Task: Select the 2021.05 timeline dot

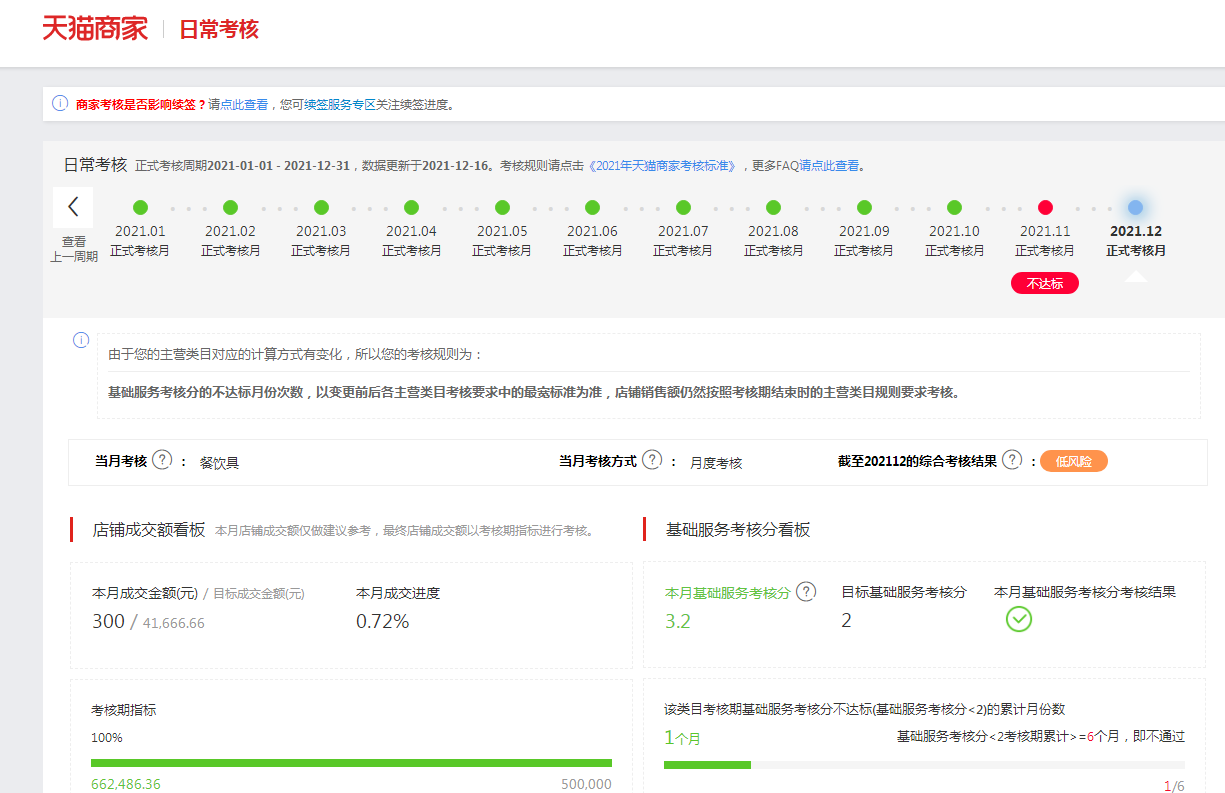Action: click(x=502, y=207)
